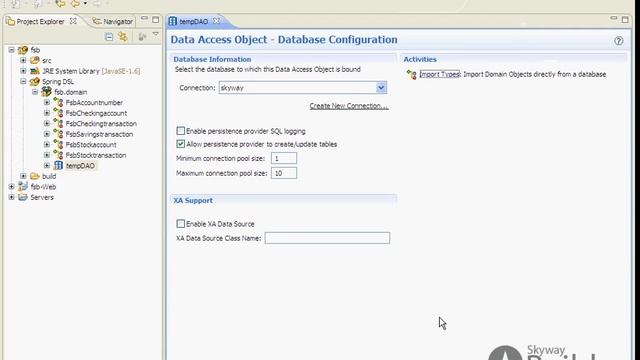Image resolution: width=640 pixels, height=360 pixels.
Task: Click the Servers folder icon
Action: click(x=23, y=197)
